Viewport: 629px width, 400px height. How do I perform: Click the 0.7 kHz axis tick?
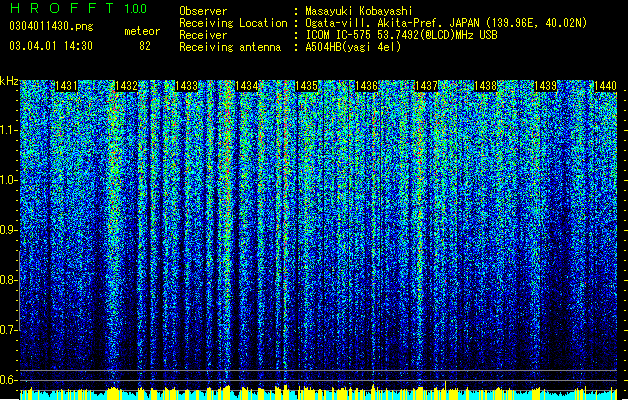9,330
